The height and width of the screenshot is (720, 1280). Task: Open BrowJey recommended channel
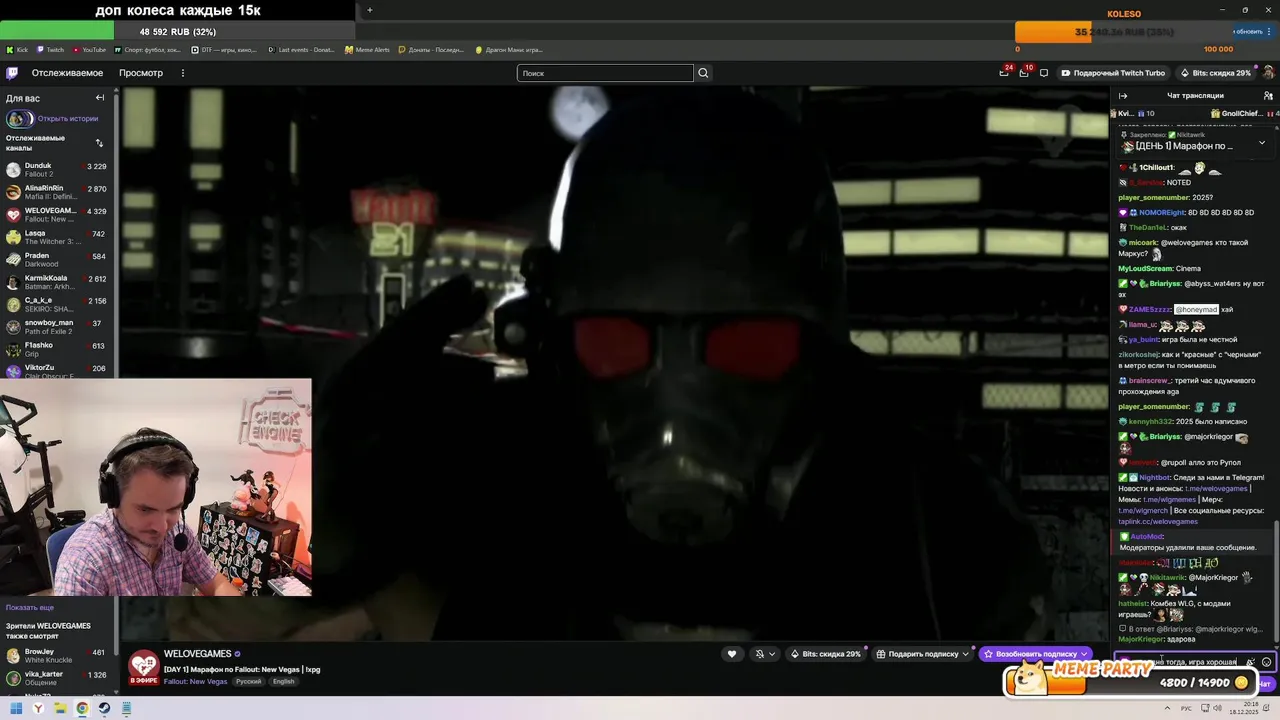pyautogui.click(x=59, y=655)
